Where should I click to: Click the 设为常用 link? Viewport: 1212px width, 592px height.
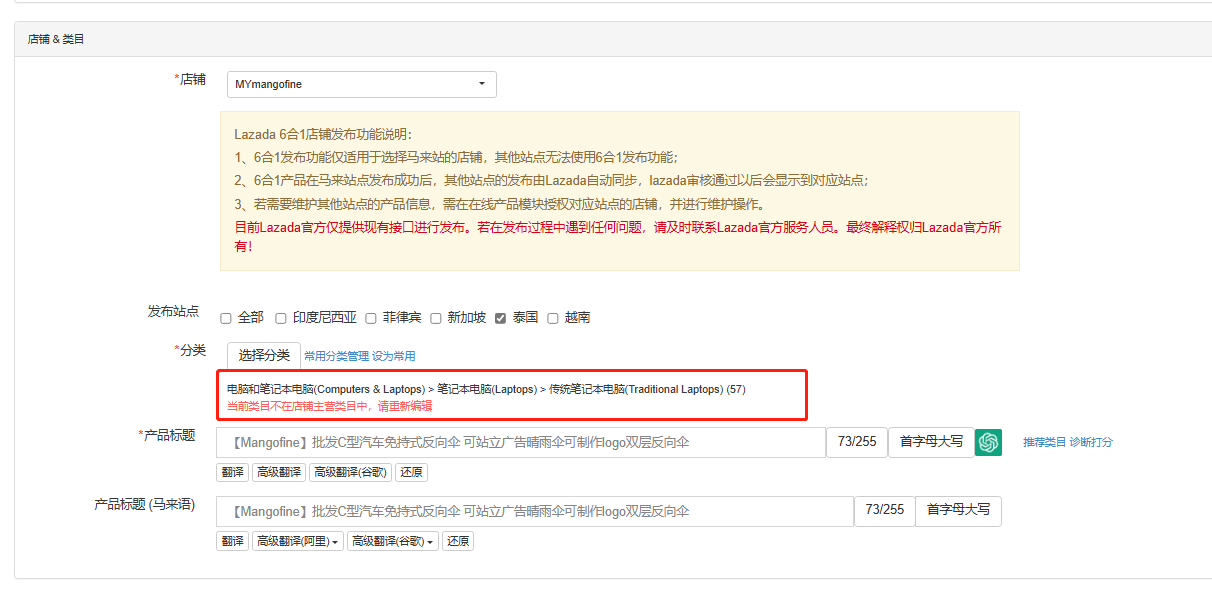[x=394, y=356]
